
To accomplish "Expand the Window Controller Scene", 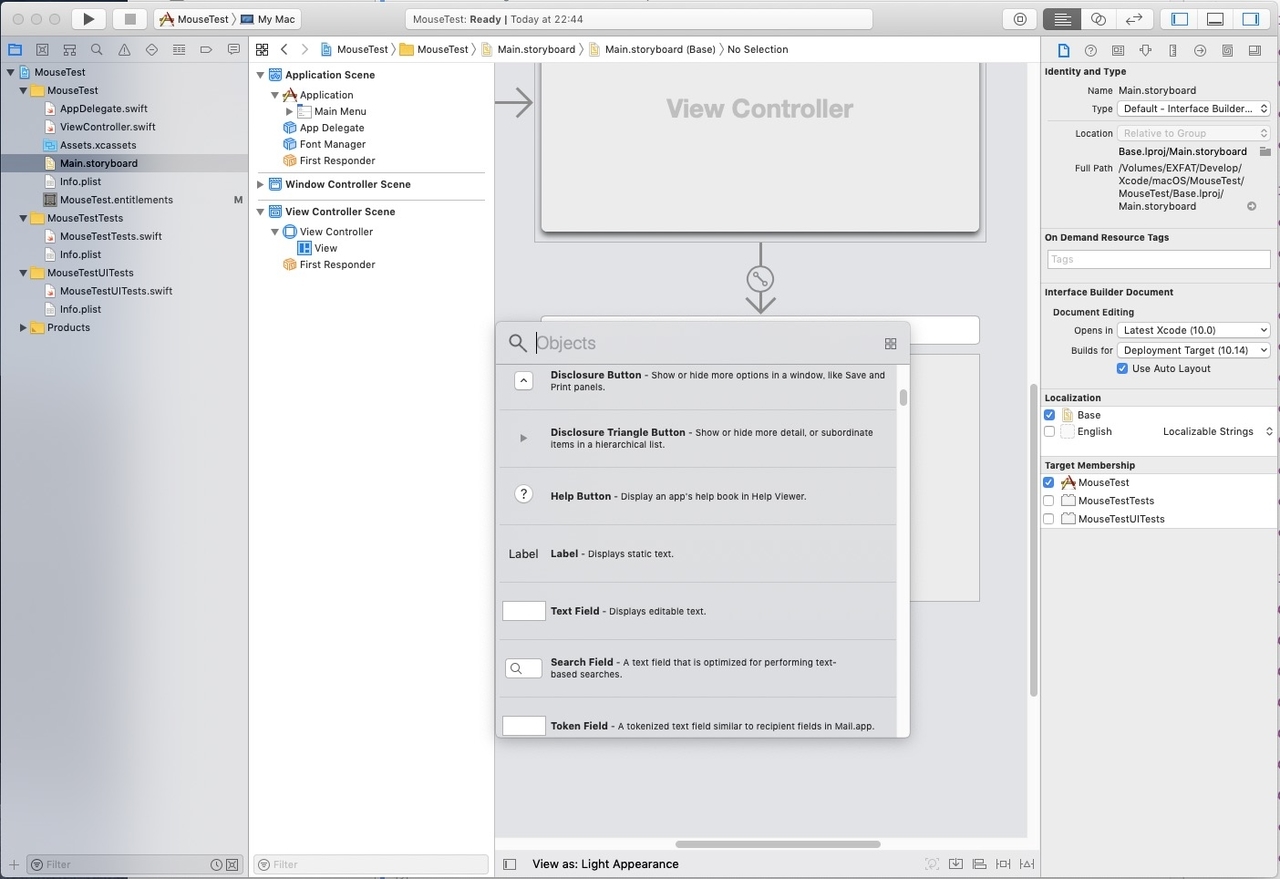I will (x=261, y=184).
